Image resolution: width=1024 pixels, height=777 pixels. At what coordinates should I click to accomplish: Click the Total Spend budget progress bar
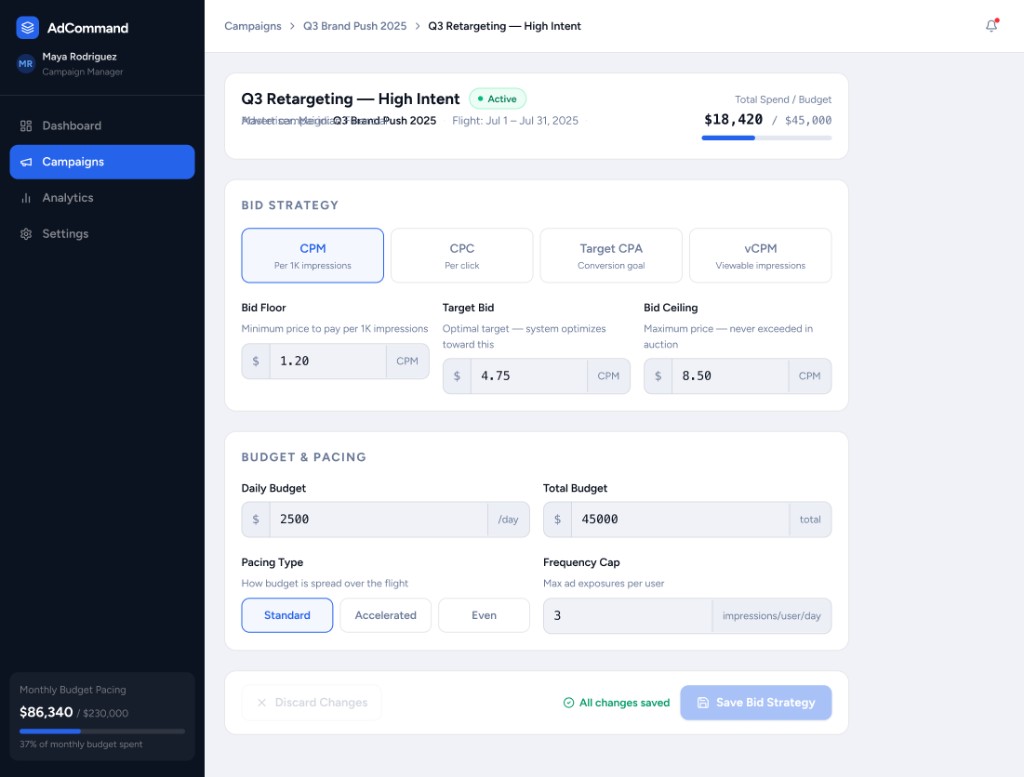click(767, 138)
